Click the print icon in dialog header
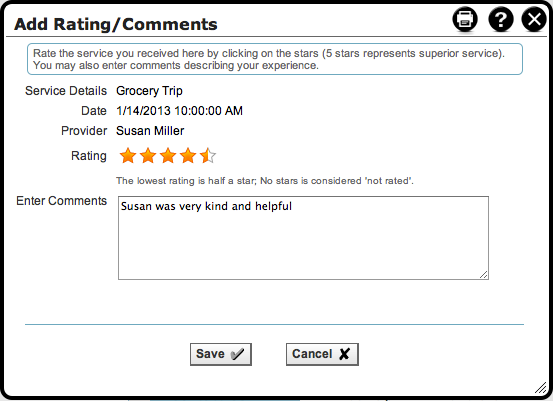Viewport: 553px width, 401px height. tap(465, 19)
